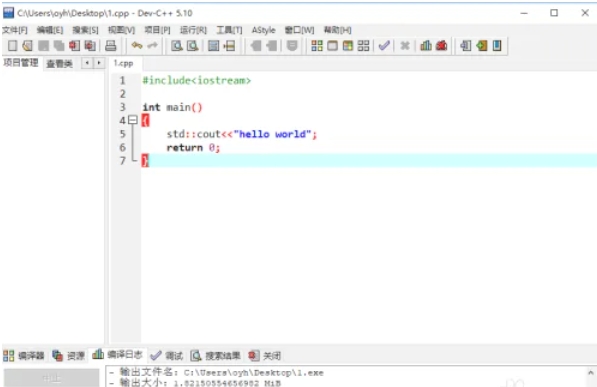The height and width of the screenshot is (387, 597).
Task: Click the Profile analysis bar-chart icon
Action: coord(426,46)
